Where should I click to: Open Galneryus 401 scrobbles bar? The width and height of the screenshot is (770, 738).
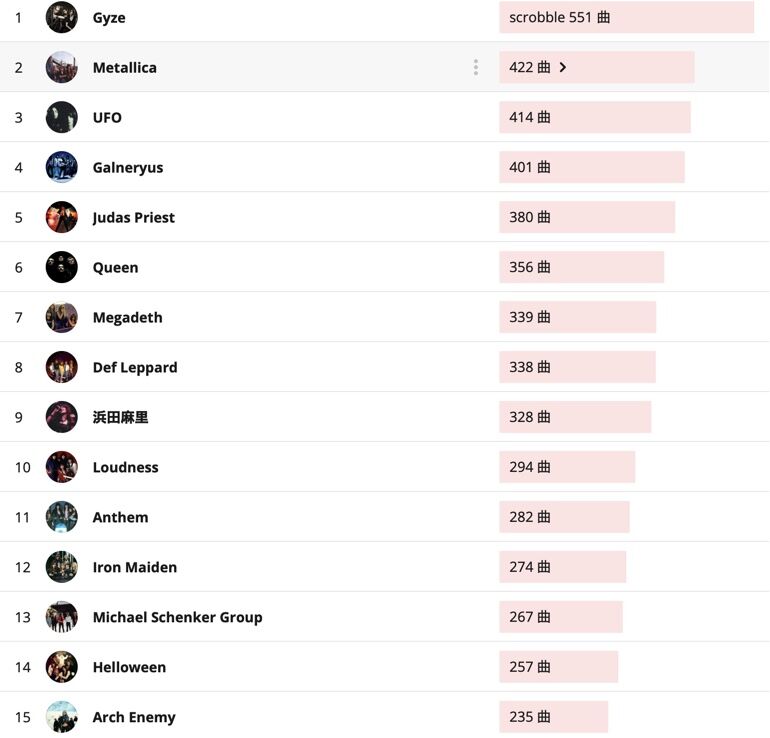(x=592, y=167)
